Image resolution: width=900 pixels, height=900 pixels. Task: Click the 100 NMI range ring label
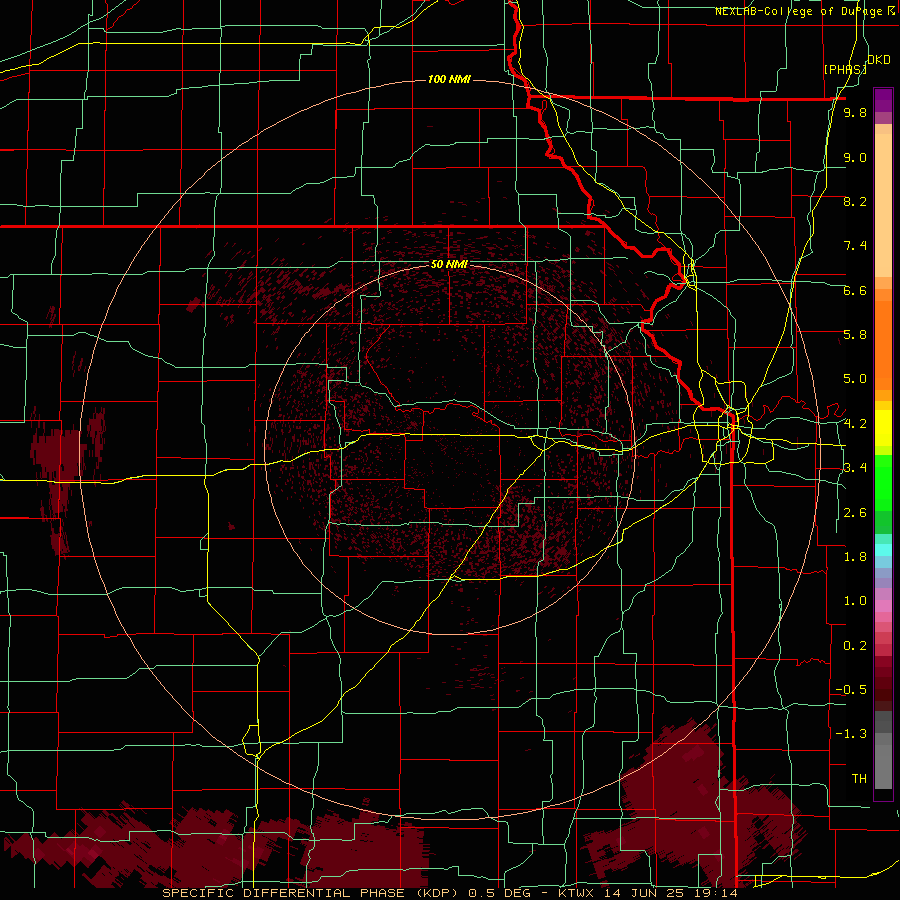click(449, 79)
